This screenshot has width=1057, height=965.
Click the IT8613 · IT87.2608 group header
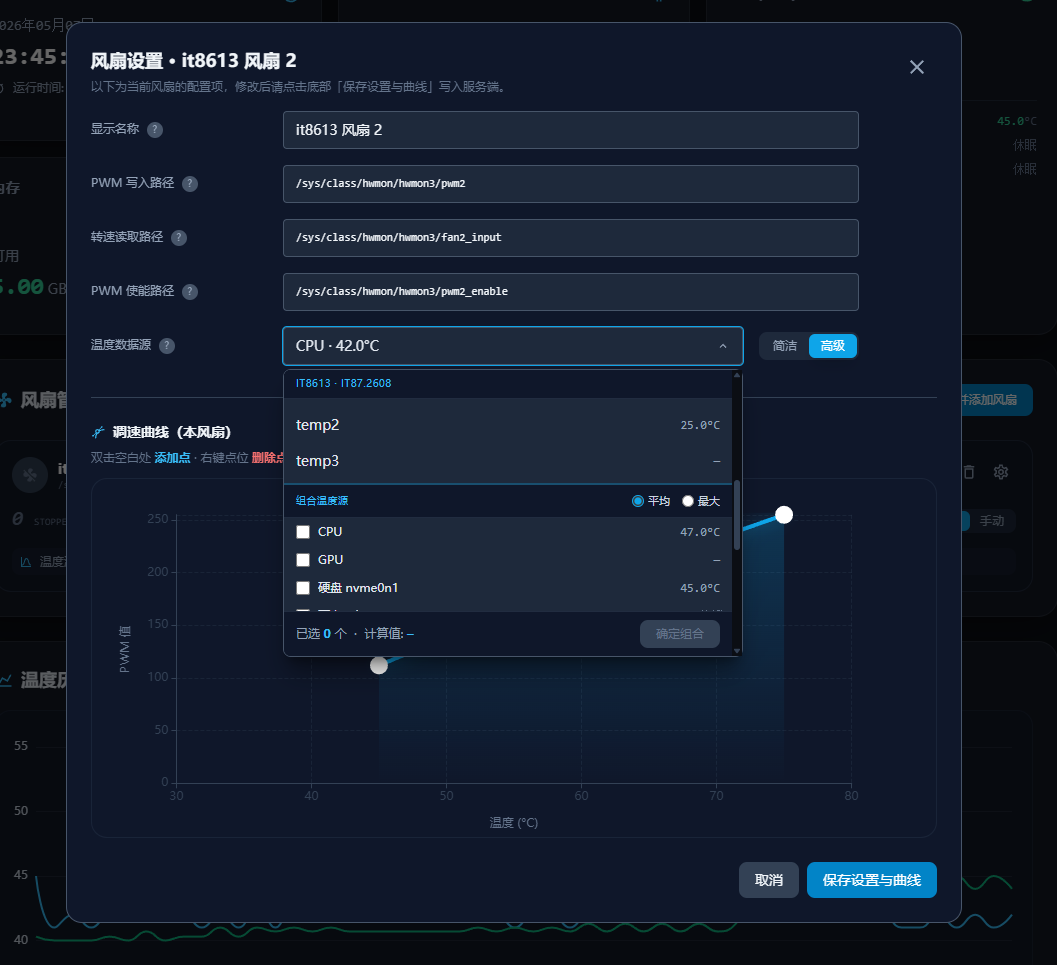click(343, 383)
